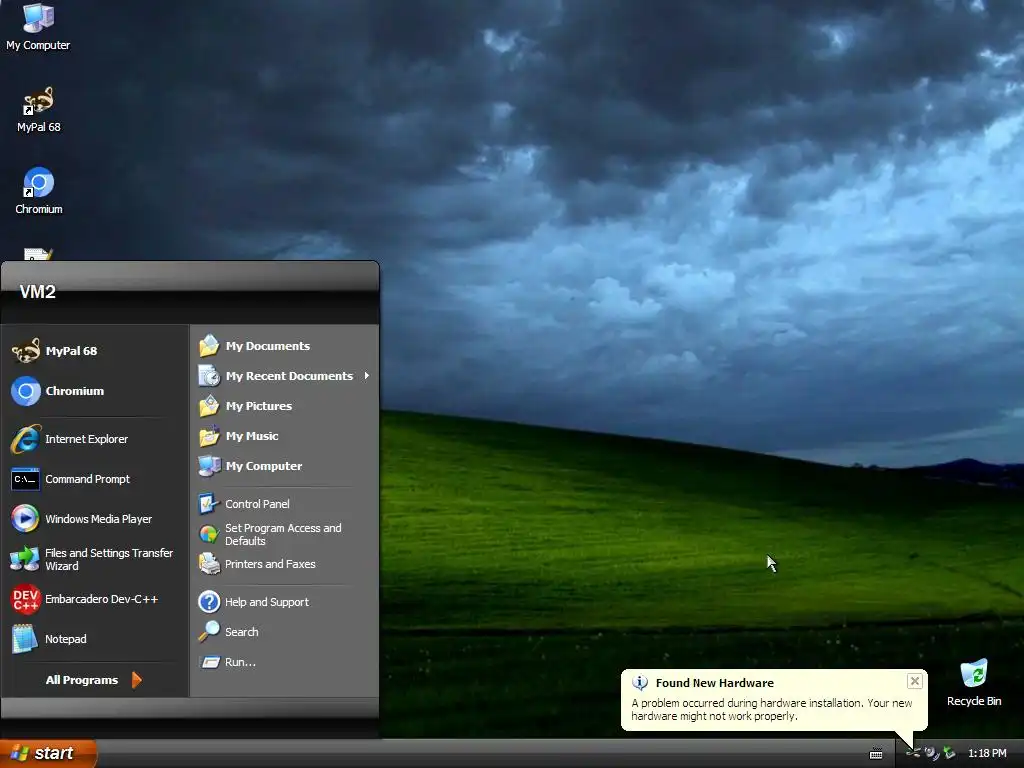Image resolution: width=1024 pixels, height=768 pixels.
Task: Close the Found New Hardware balloon
Action: [915, 681]
